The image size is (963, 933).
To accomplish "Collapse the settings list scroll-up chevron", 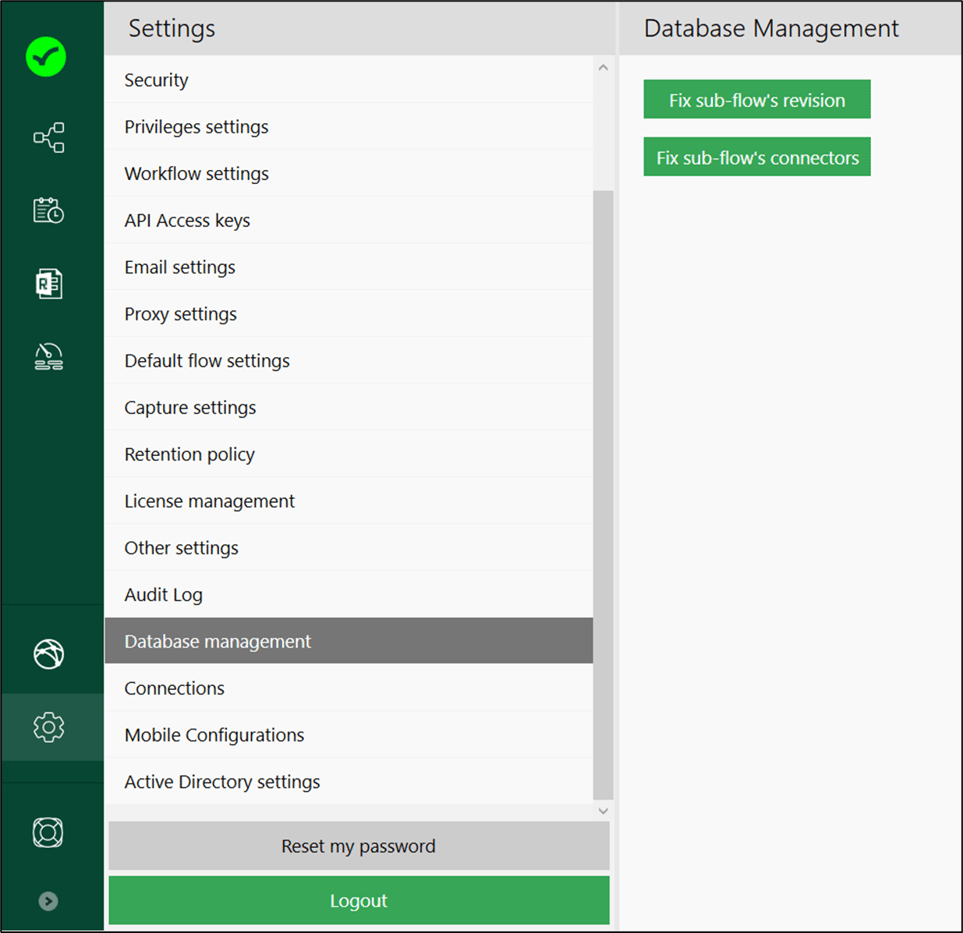I will (602, 66).
